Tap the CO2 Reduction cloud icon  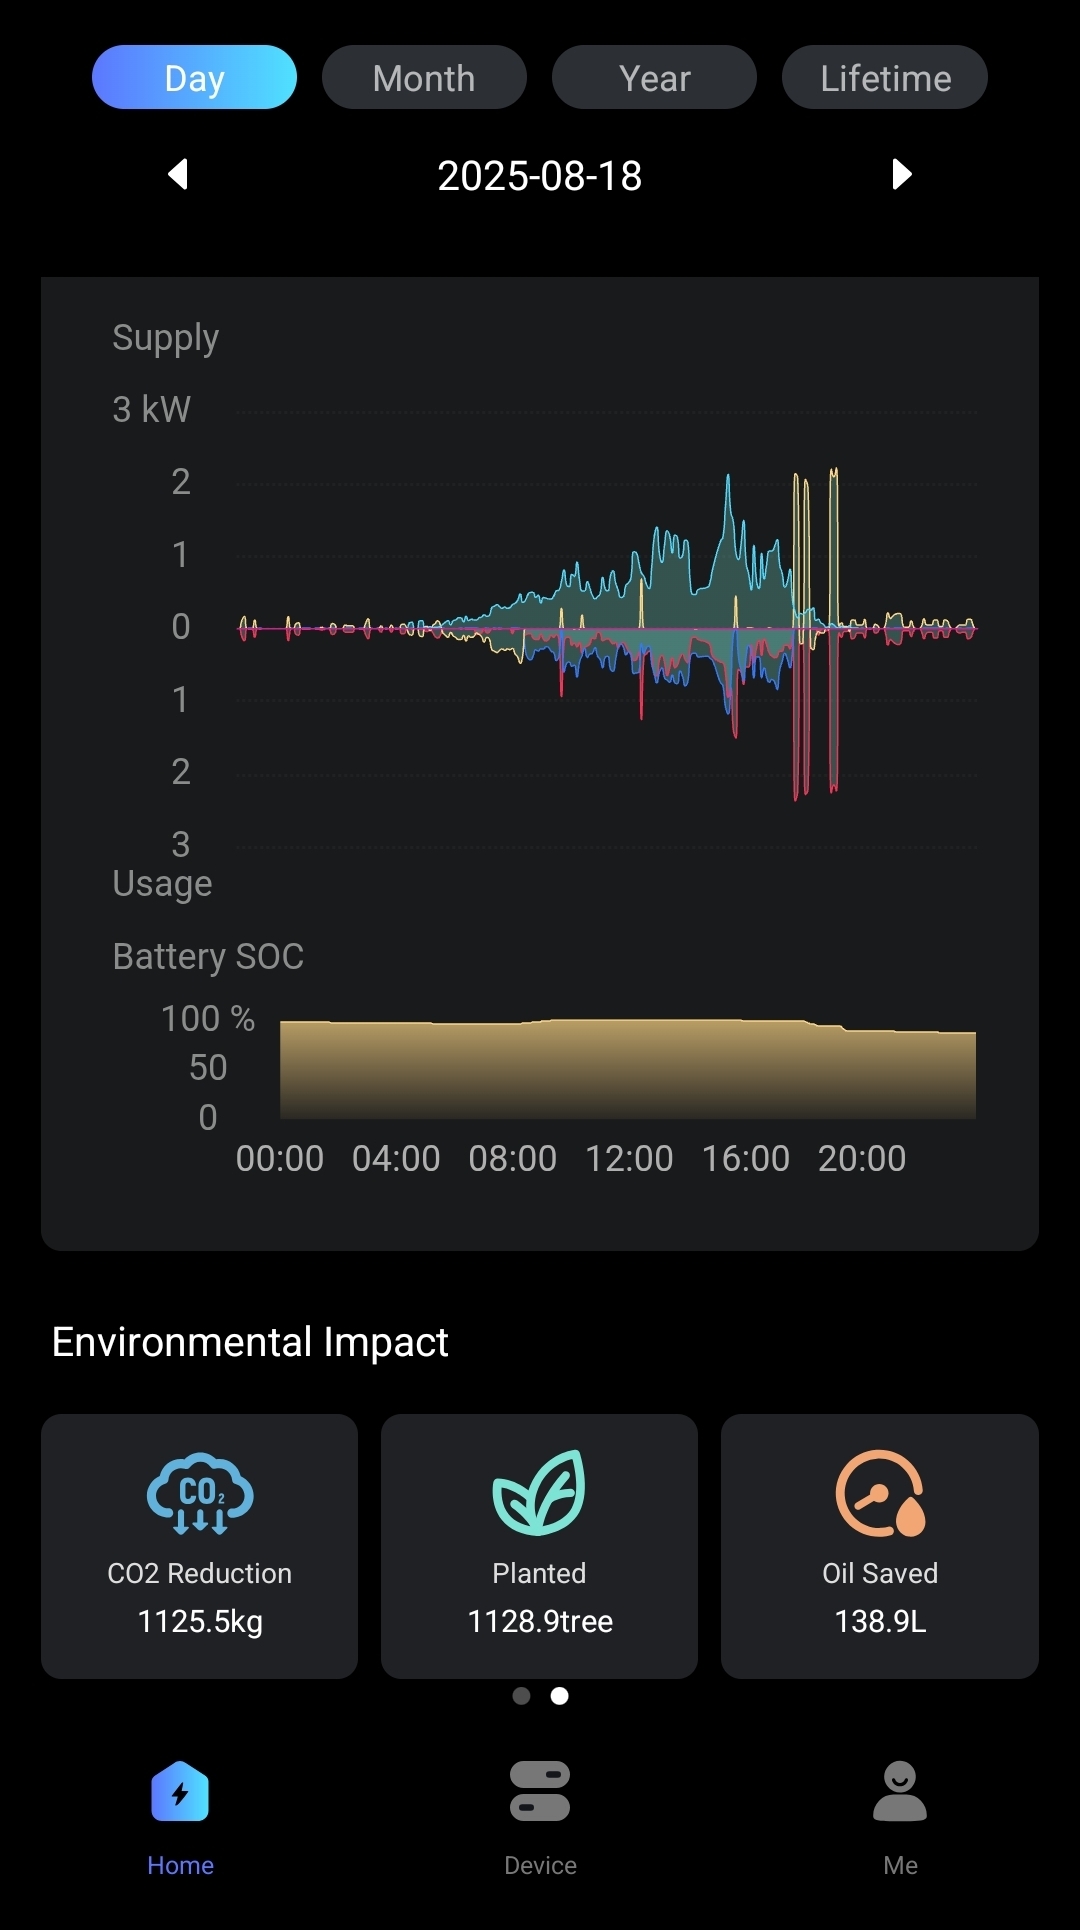tap(200, 1493)
